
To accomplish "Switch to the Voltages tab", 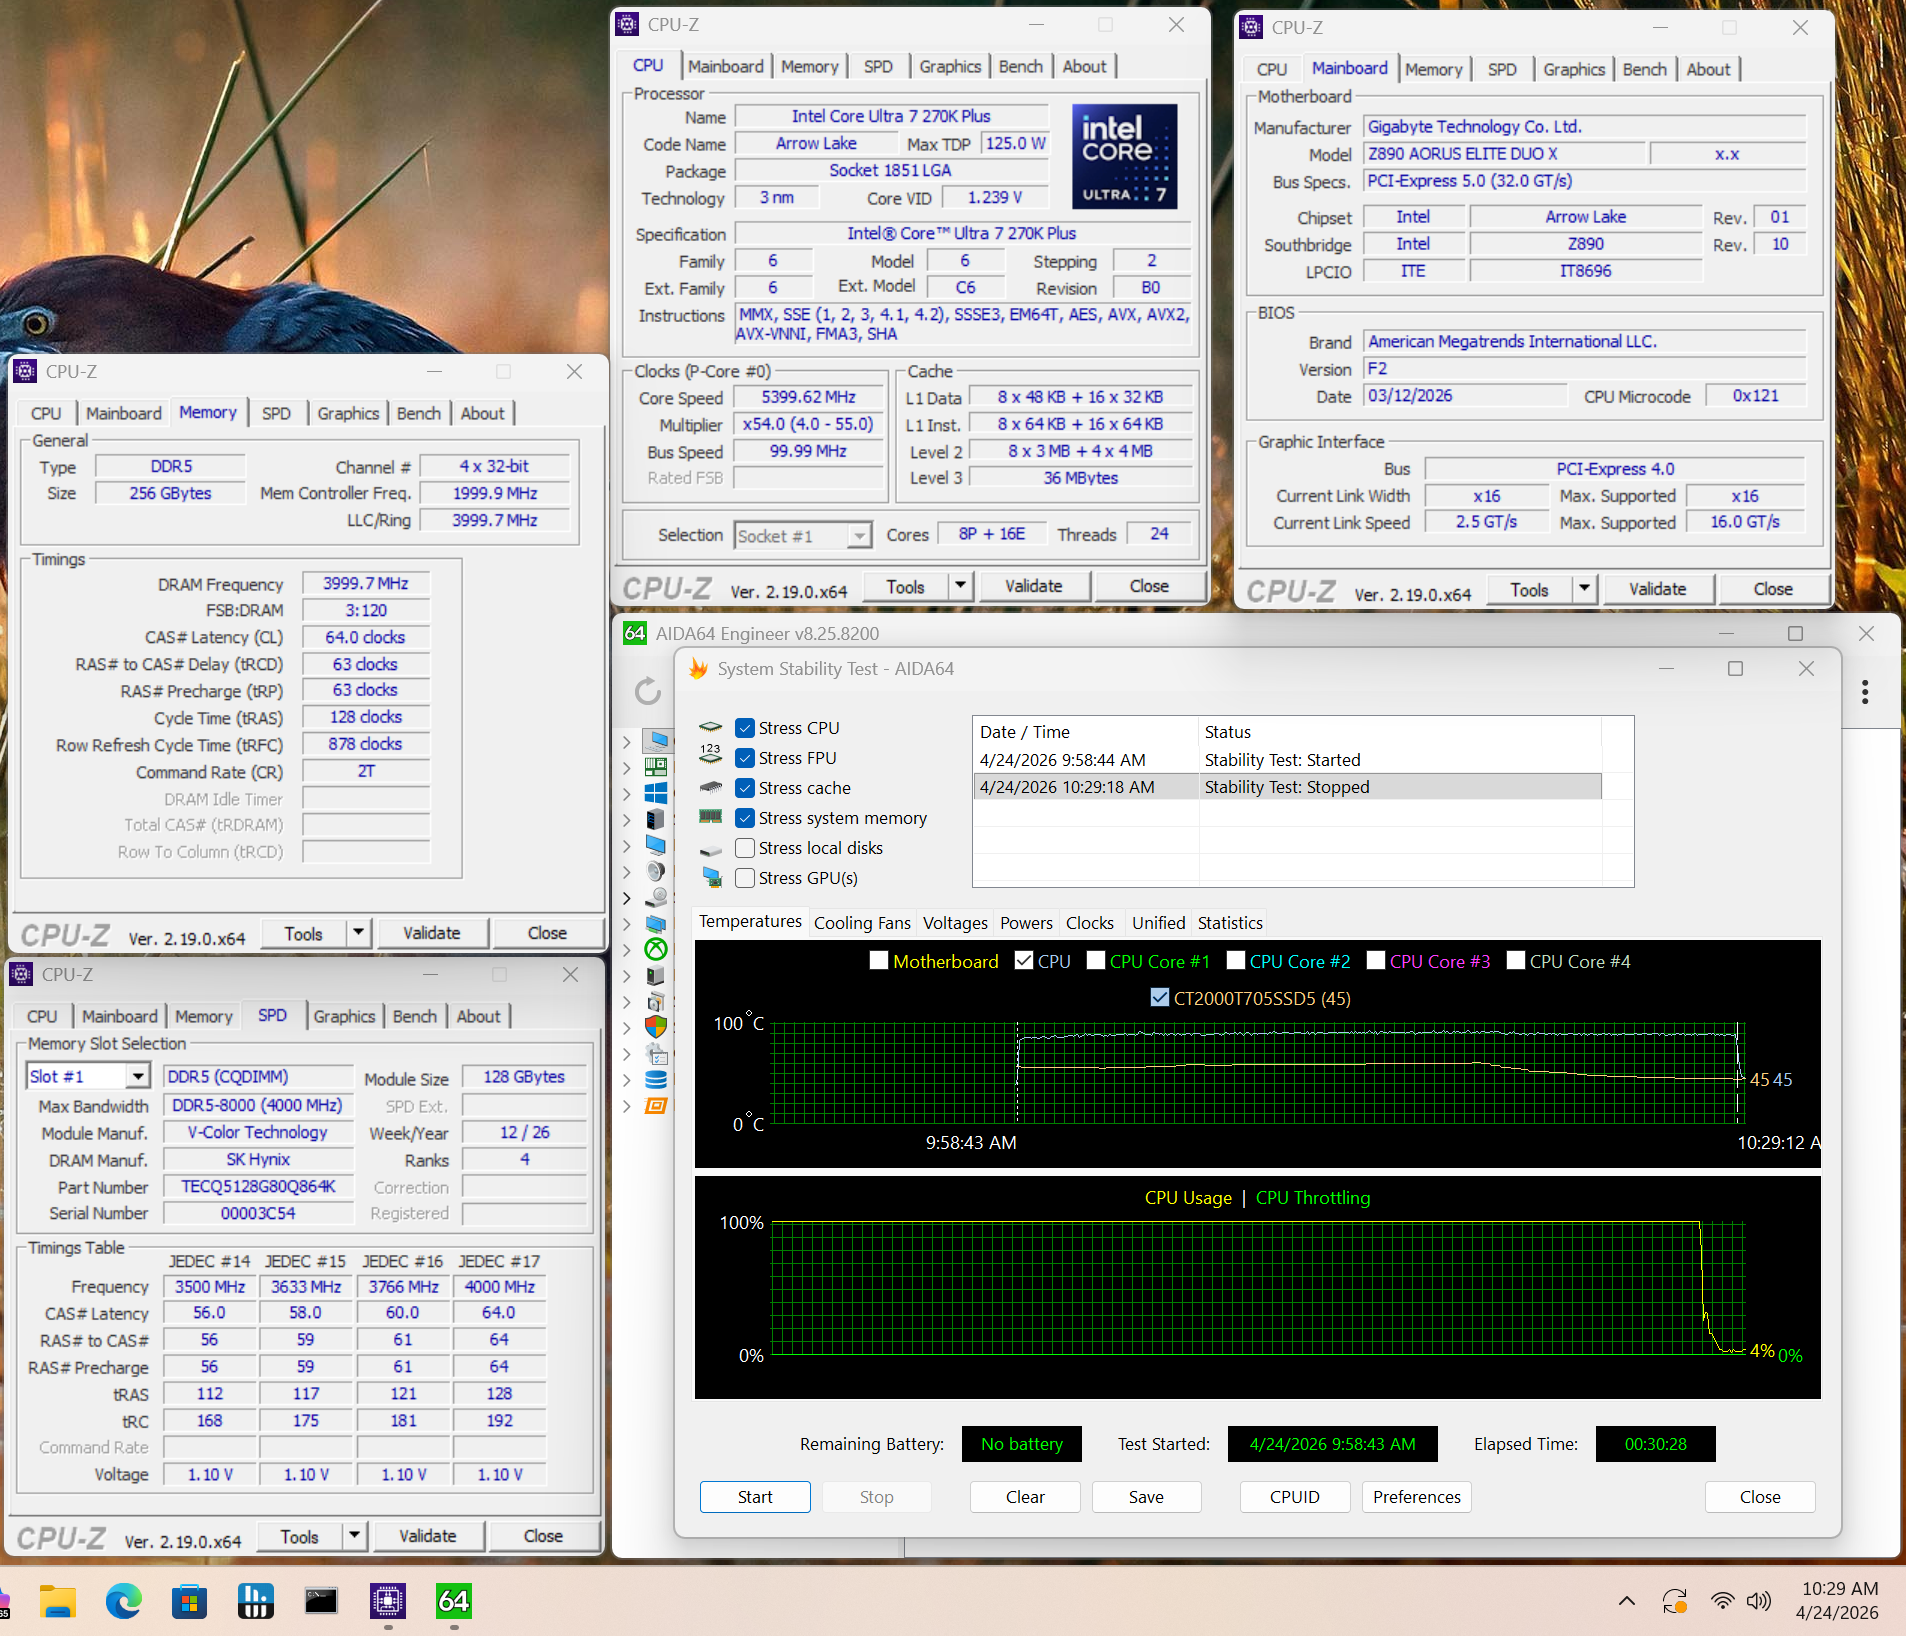I will tap(955, 923).
